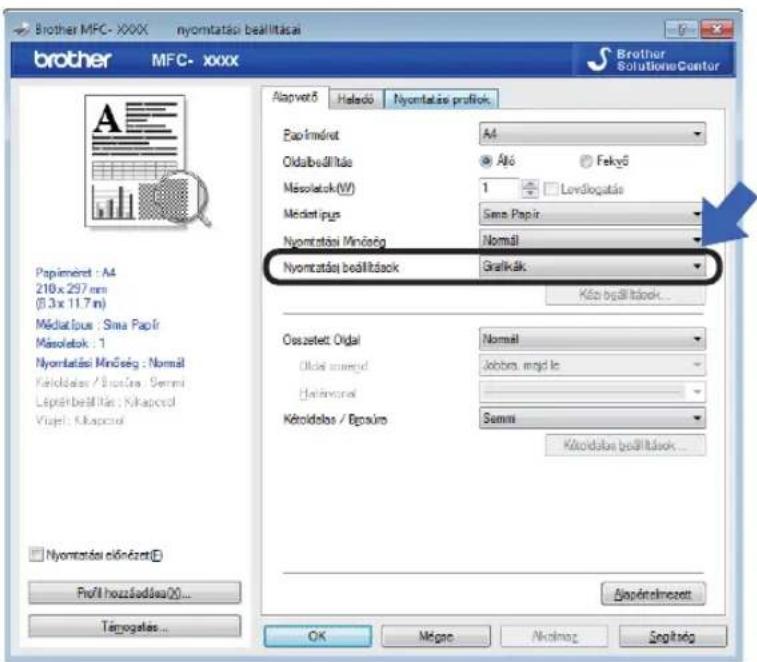The width and height of the screenshot is (757, 662).
Task: Open the Oldal sorrend dropdown
Action: pos(592,365)
